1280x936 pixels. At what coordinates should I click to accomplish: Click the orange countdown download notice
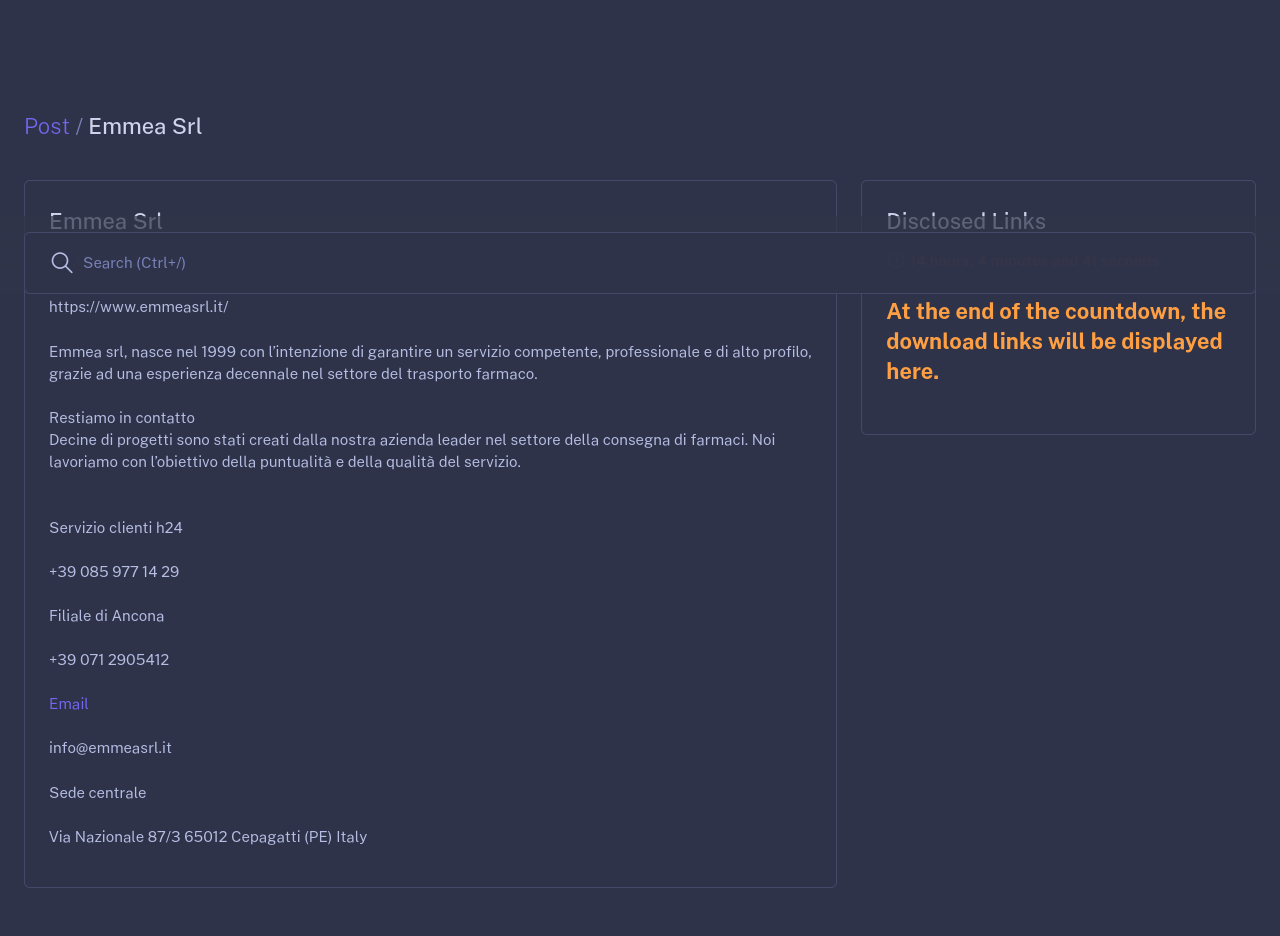(x=1056, y=341)
